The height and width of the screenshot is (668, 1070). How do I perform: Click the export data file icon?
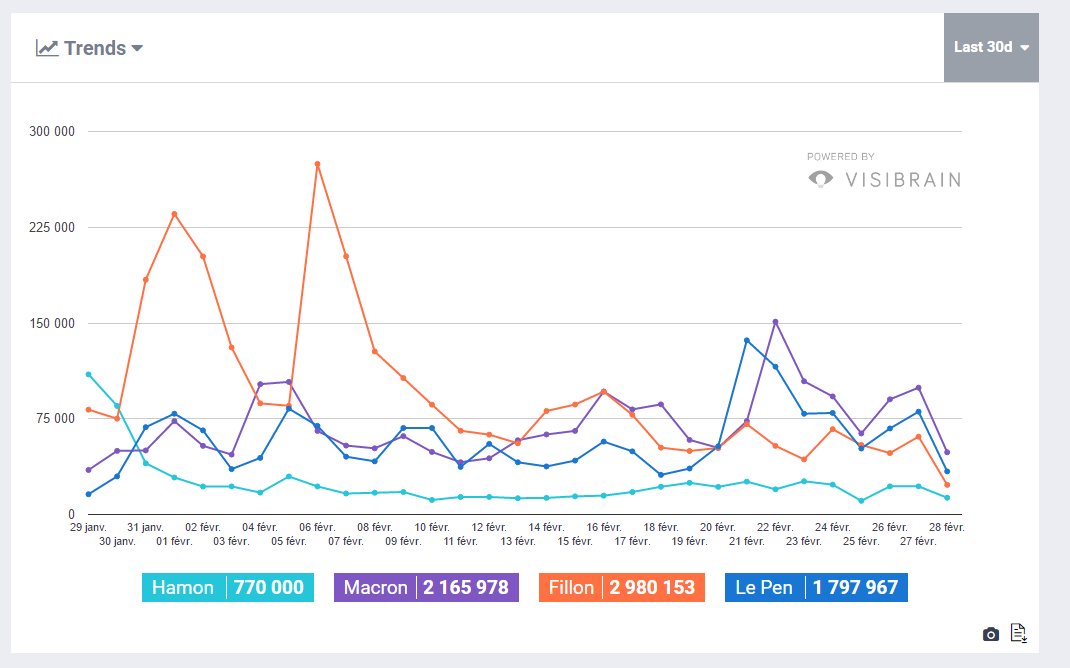[x=1018, y=633]
